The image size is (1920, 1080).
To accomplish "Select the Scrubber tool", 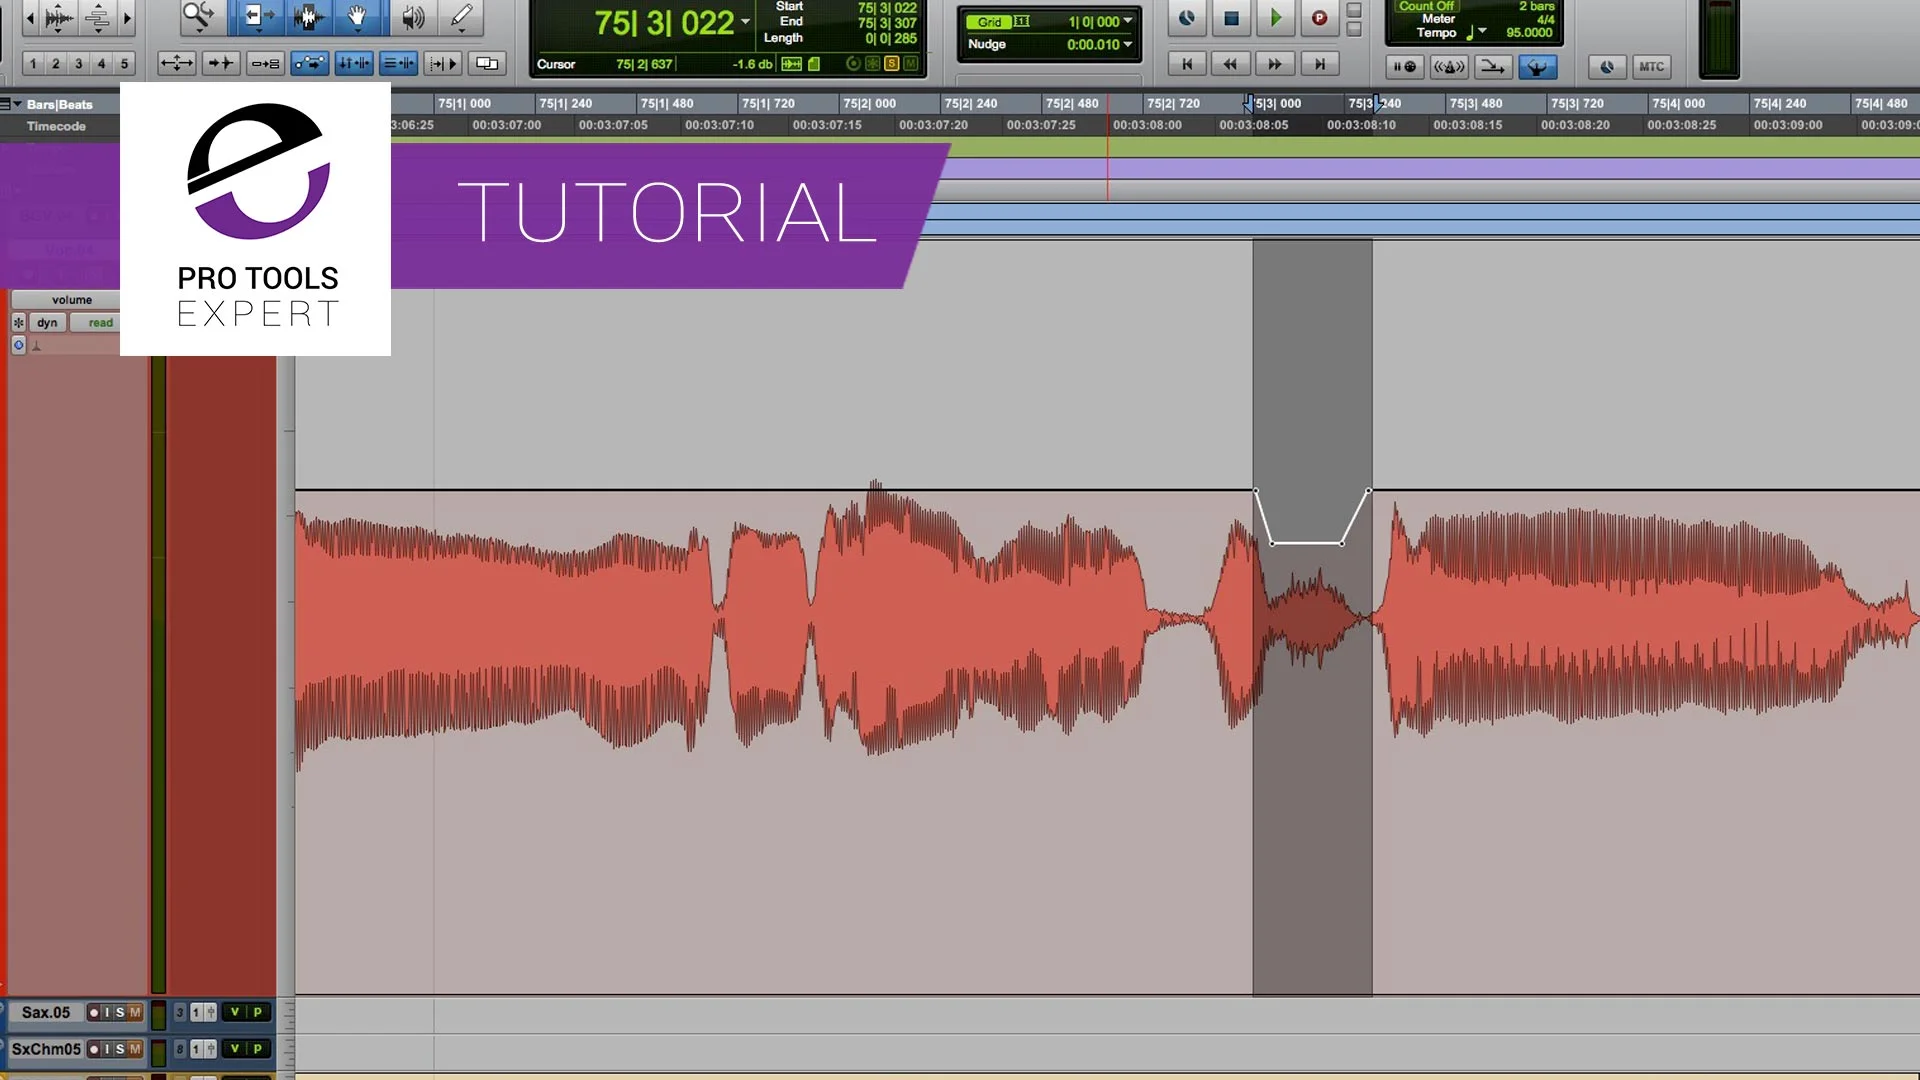I will point(412,17).
